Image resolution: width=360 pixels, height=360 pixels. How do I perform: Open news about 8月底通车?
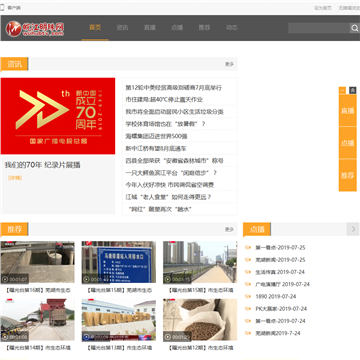[156, 148]
